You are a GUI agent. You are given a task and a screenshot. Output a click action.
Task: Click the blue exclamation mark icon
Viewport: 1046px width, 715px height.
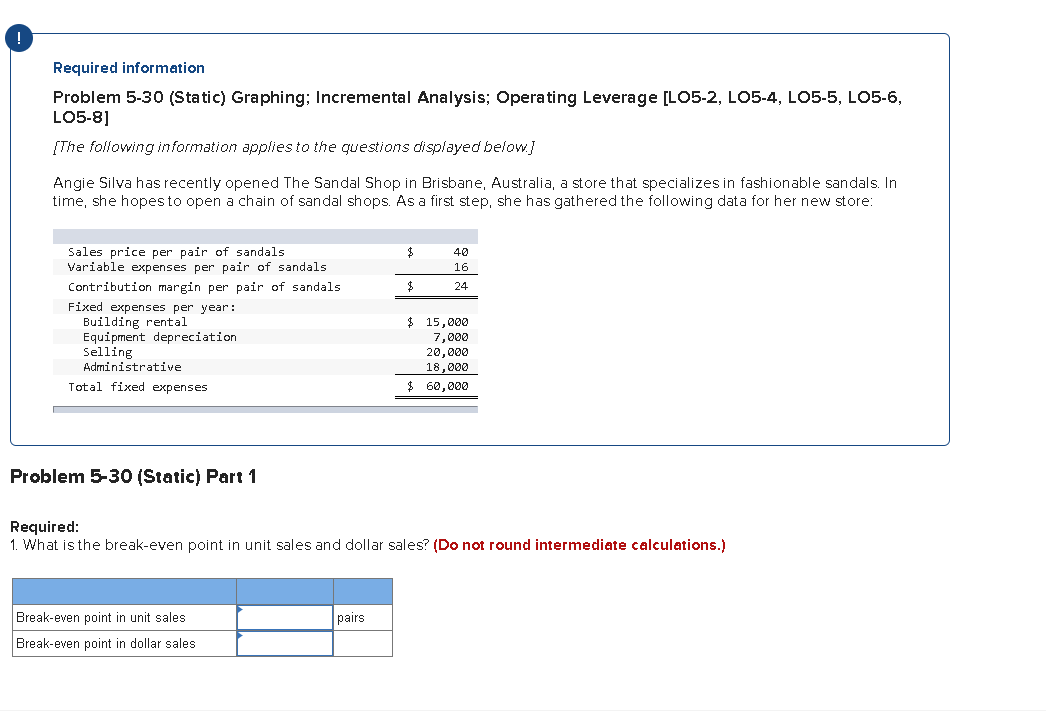point(18,37)
